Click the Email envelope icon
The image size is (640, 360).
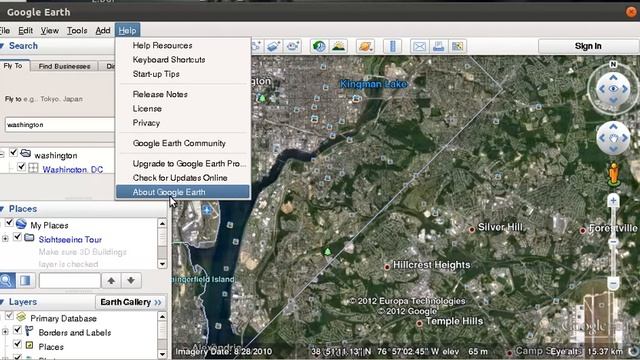419,46
